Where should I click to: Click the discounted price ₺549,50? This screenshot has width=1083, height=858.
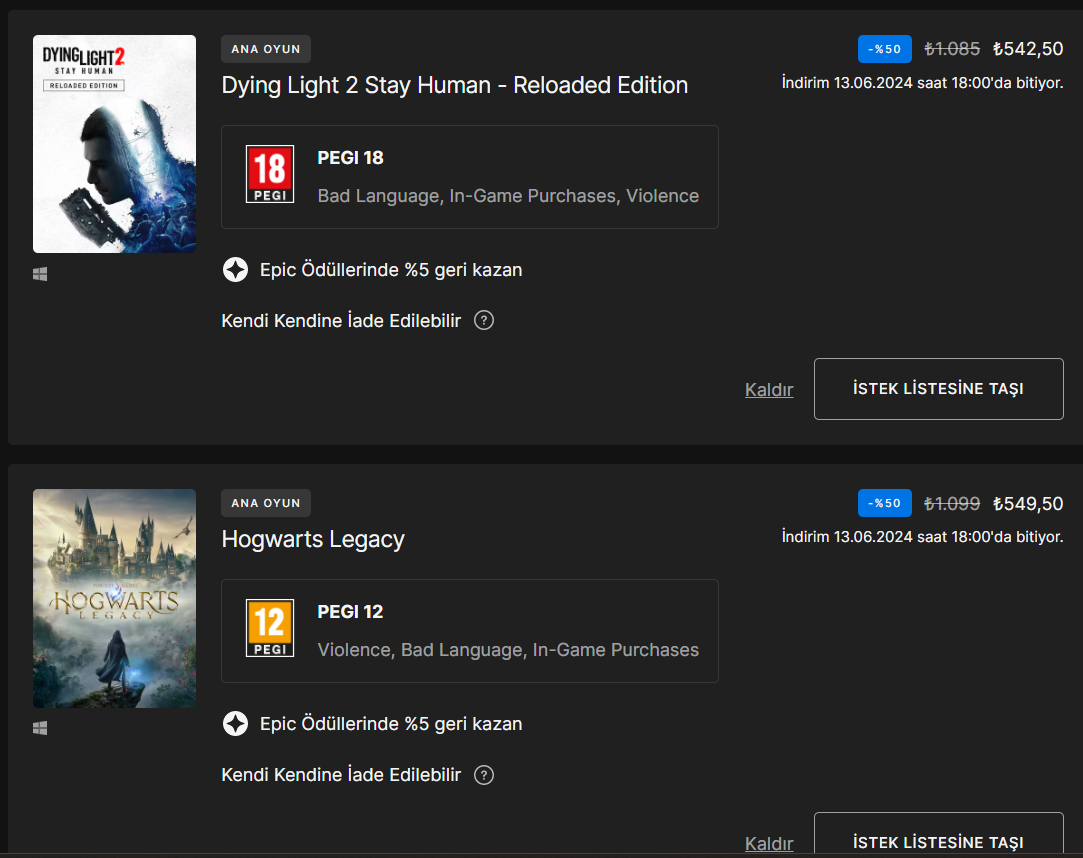click(x=1028, y=504)
